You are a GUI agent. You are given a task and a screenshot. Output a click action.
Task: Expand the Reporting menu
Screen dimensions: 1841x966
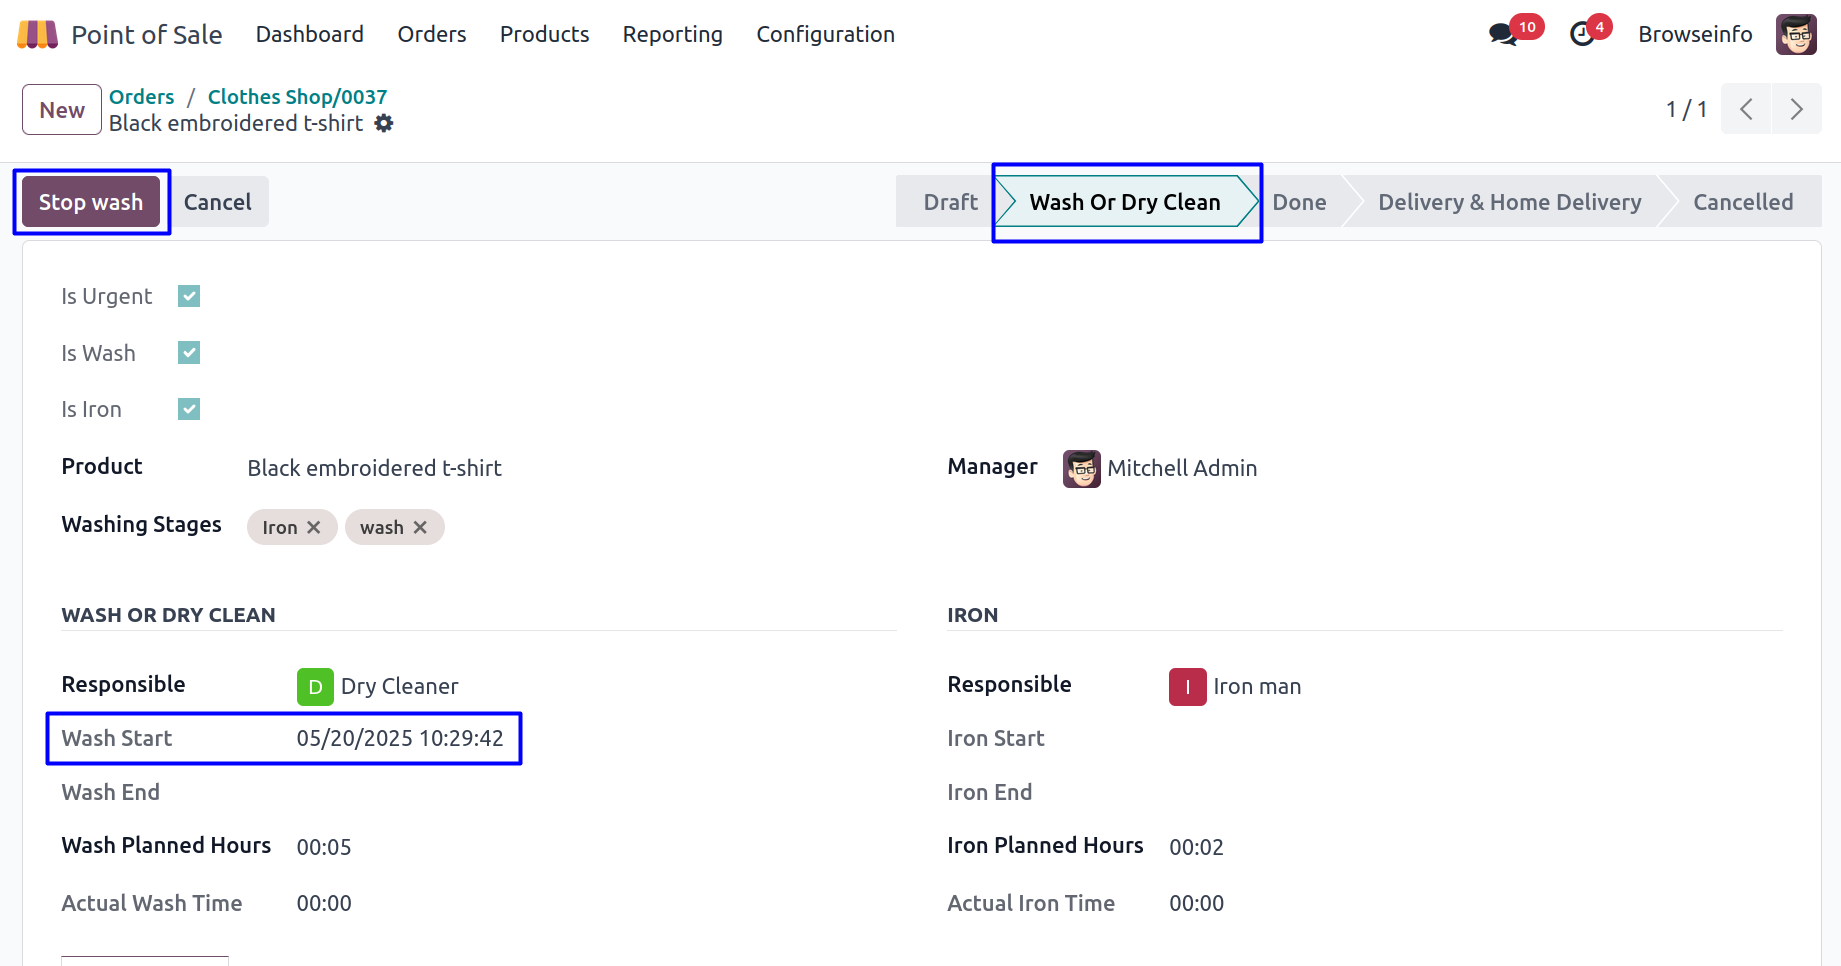tap(672, 35)
